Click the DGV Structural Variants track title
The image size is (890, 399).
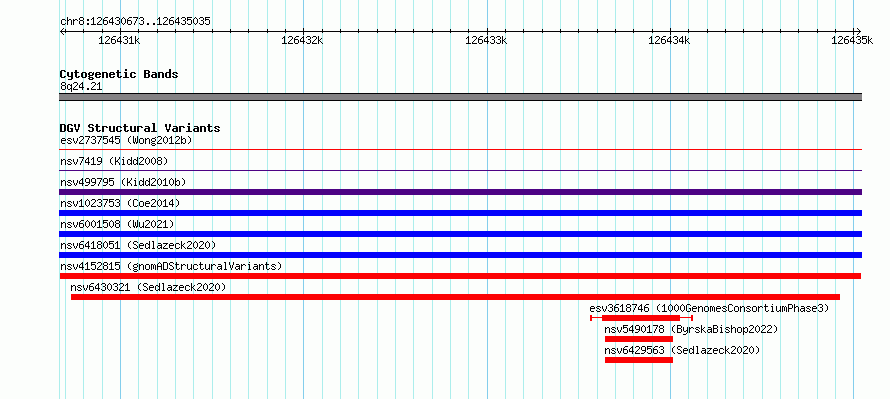pyautogui.click(x=140, y=128)
